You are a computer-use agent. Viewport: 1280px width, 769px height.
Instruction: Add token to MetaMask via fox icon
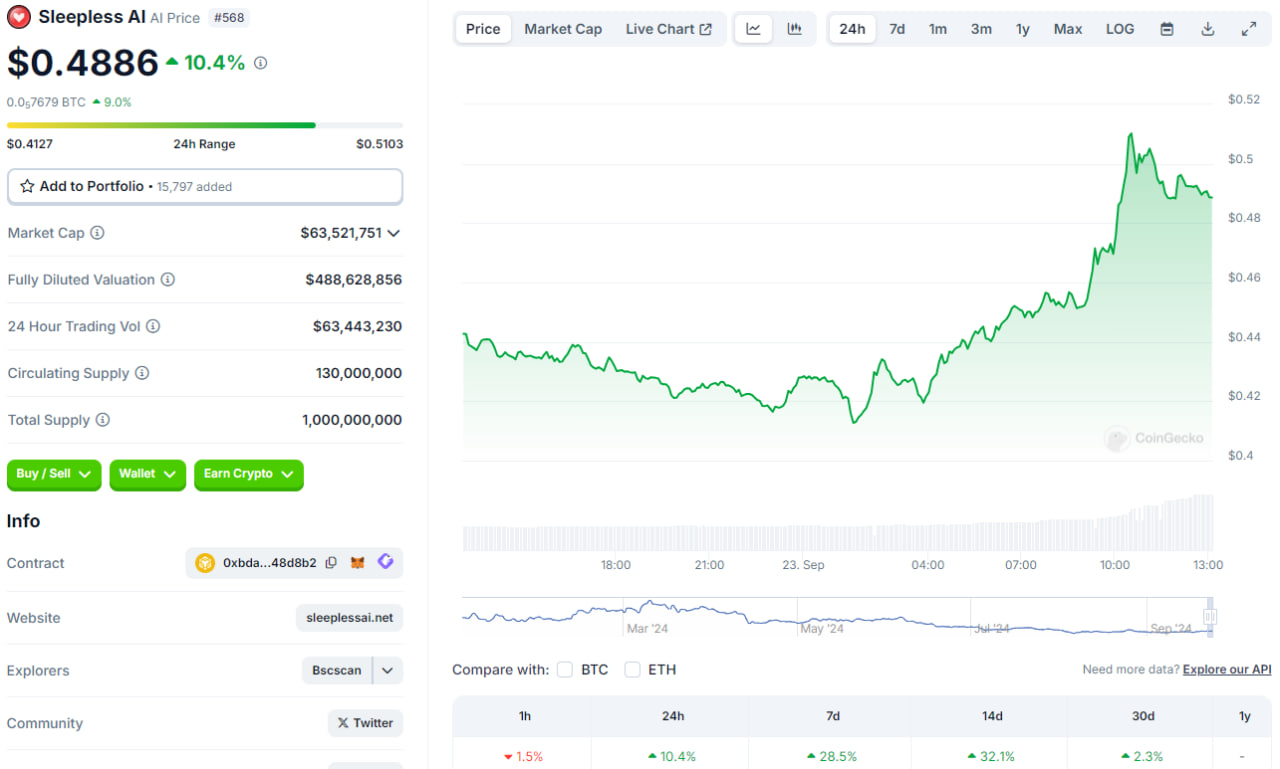click(357, 563)
